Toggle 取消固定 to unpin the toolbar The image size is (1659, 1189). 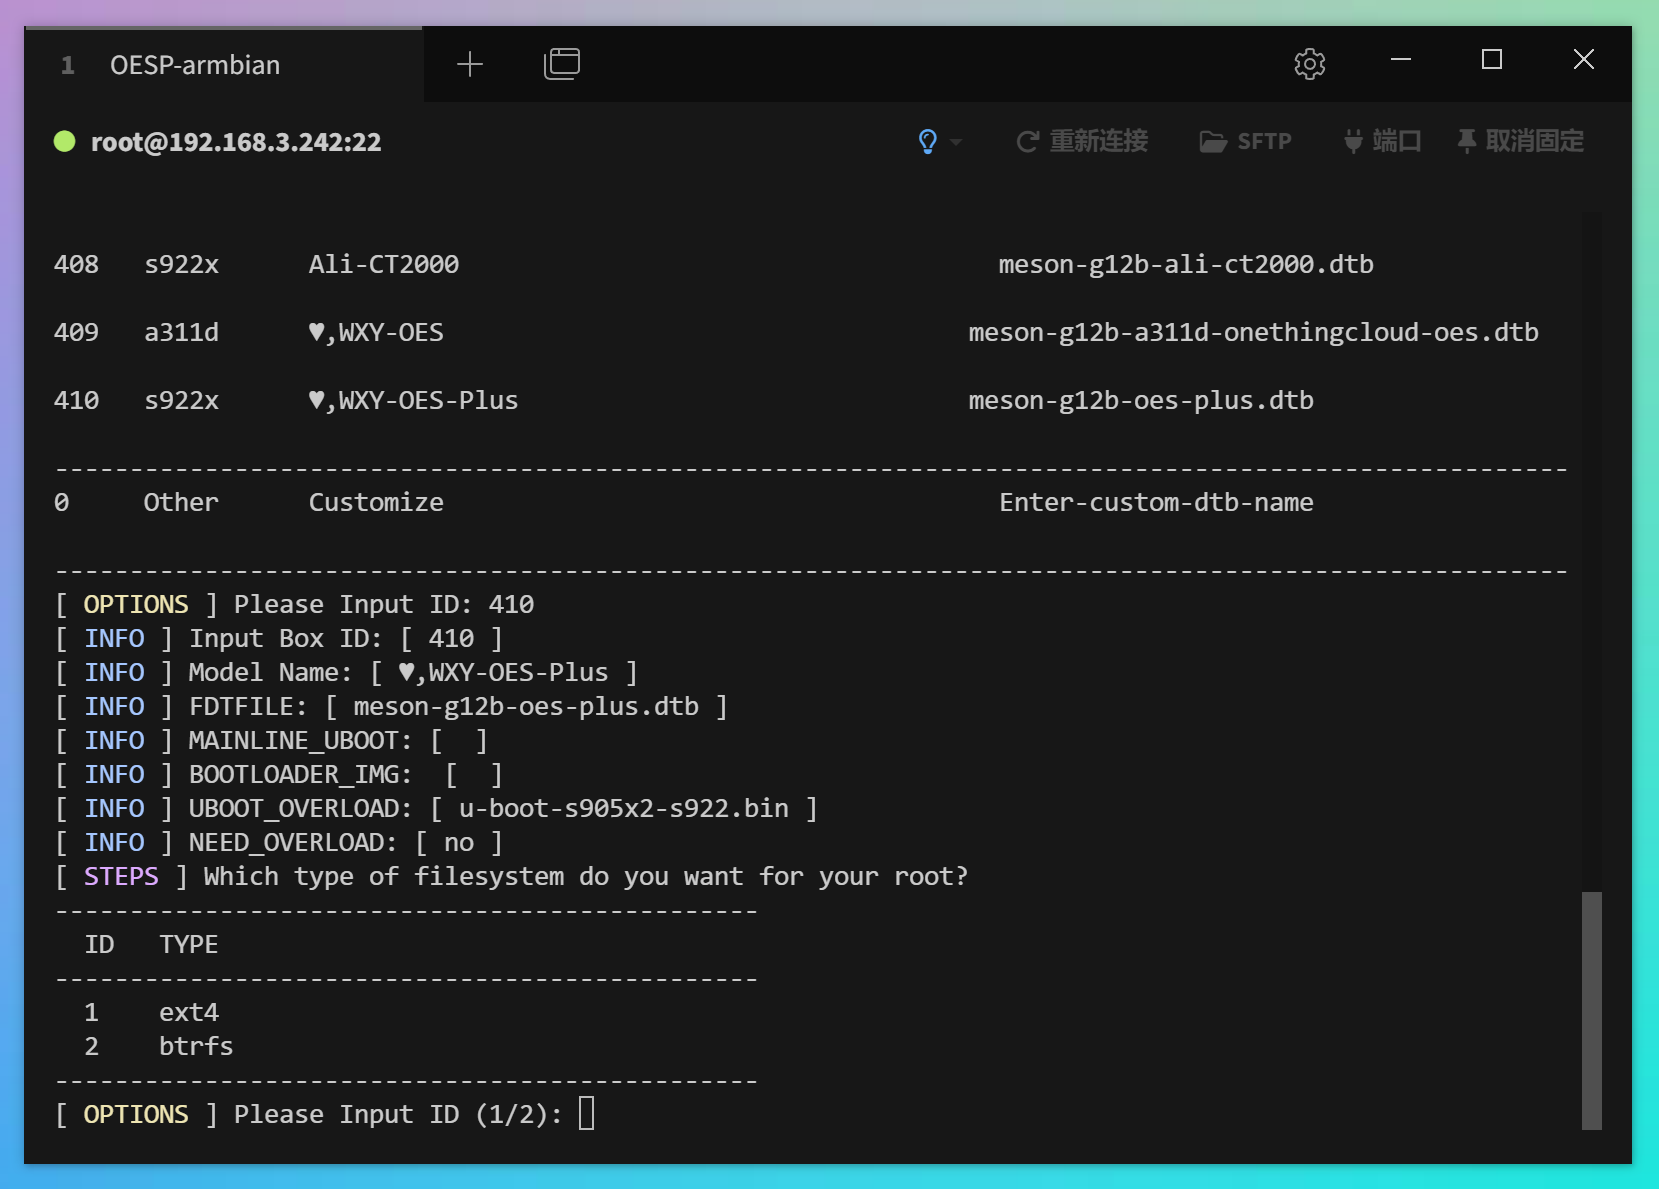1520,141
